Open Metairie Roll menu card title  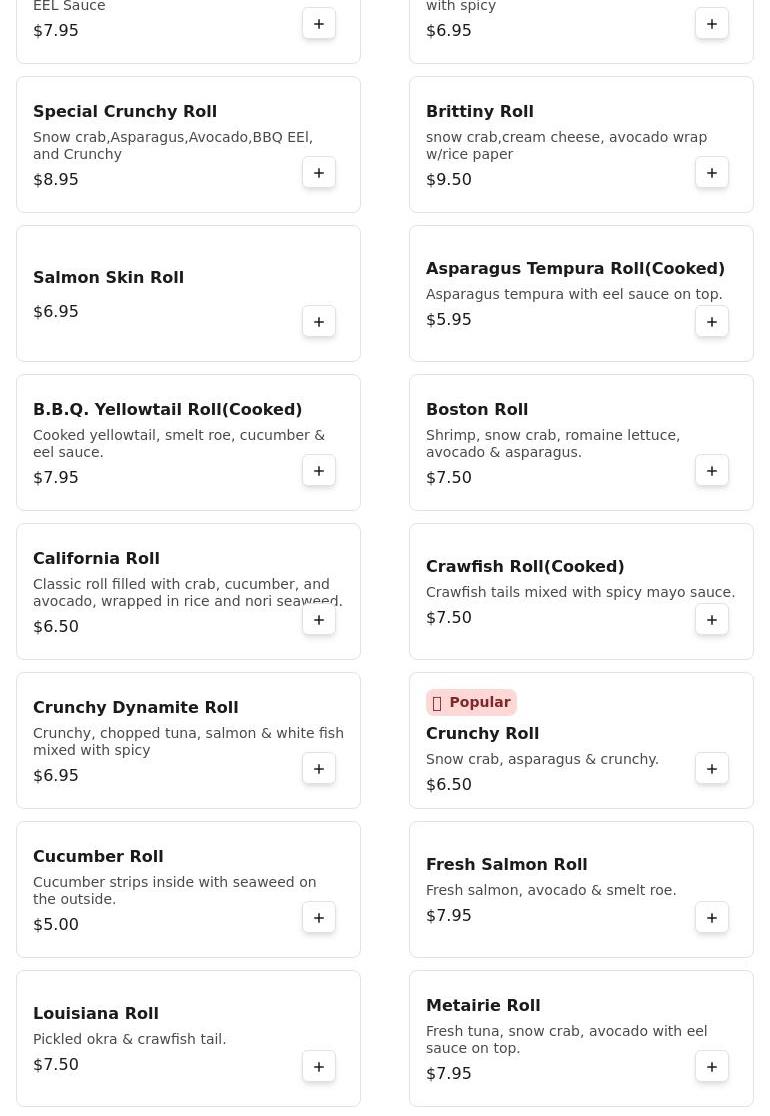[x=483, y=1005]
